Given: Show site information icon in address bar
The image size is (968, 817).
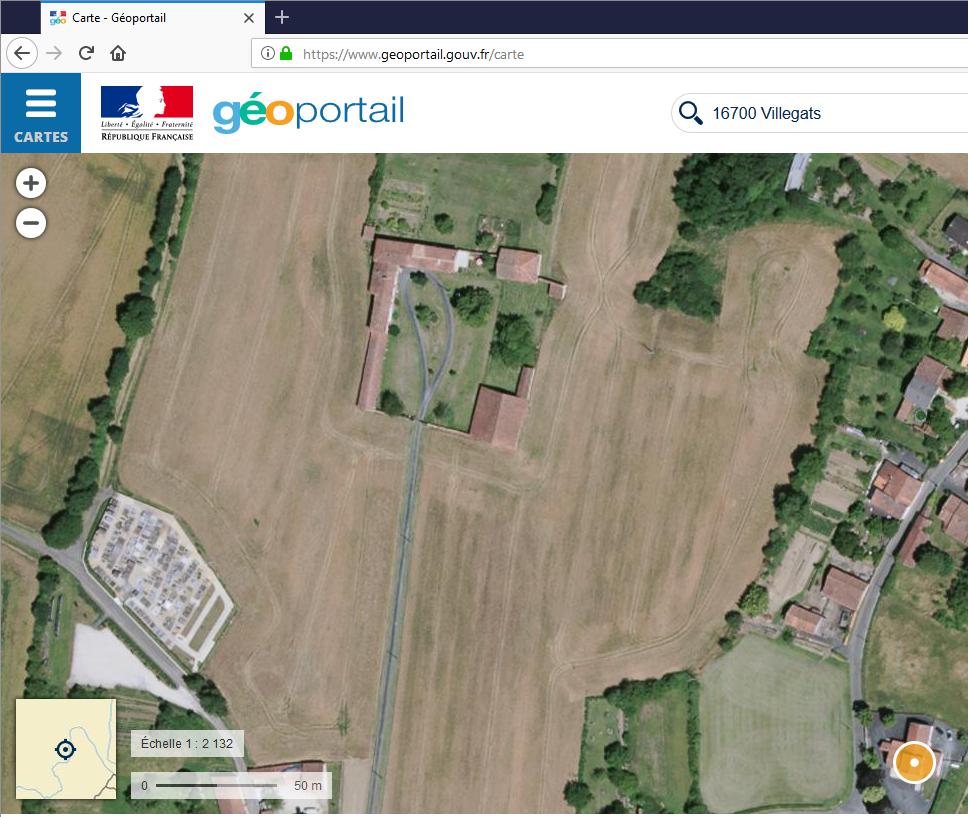Looking at the screenshot, I should tap(267, 54).
